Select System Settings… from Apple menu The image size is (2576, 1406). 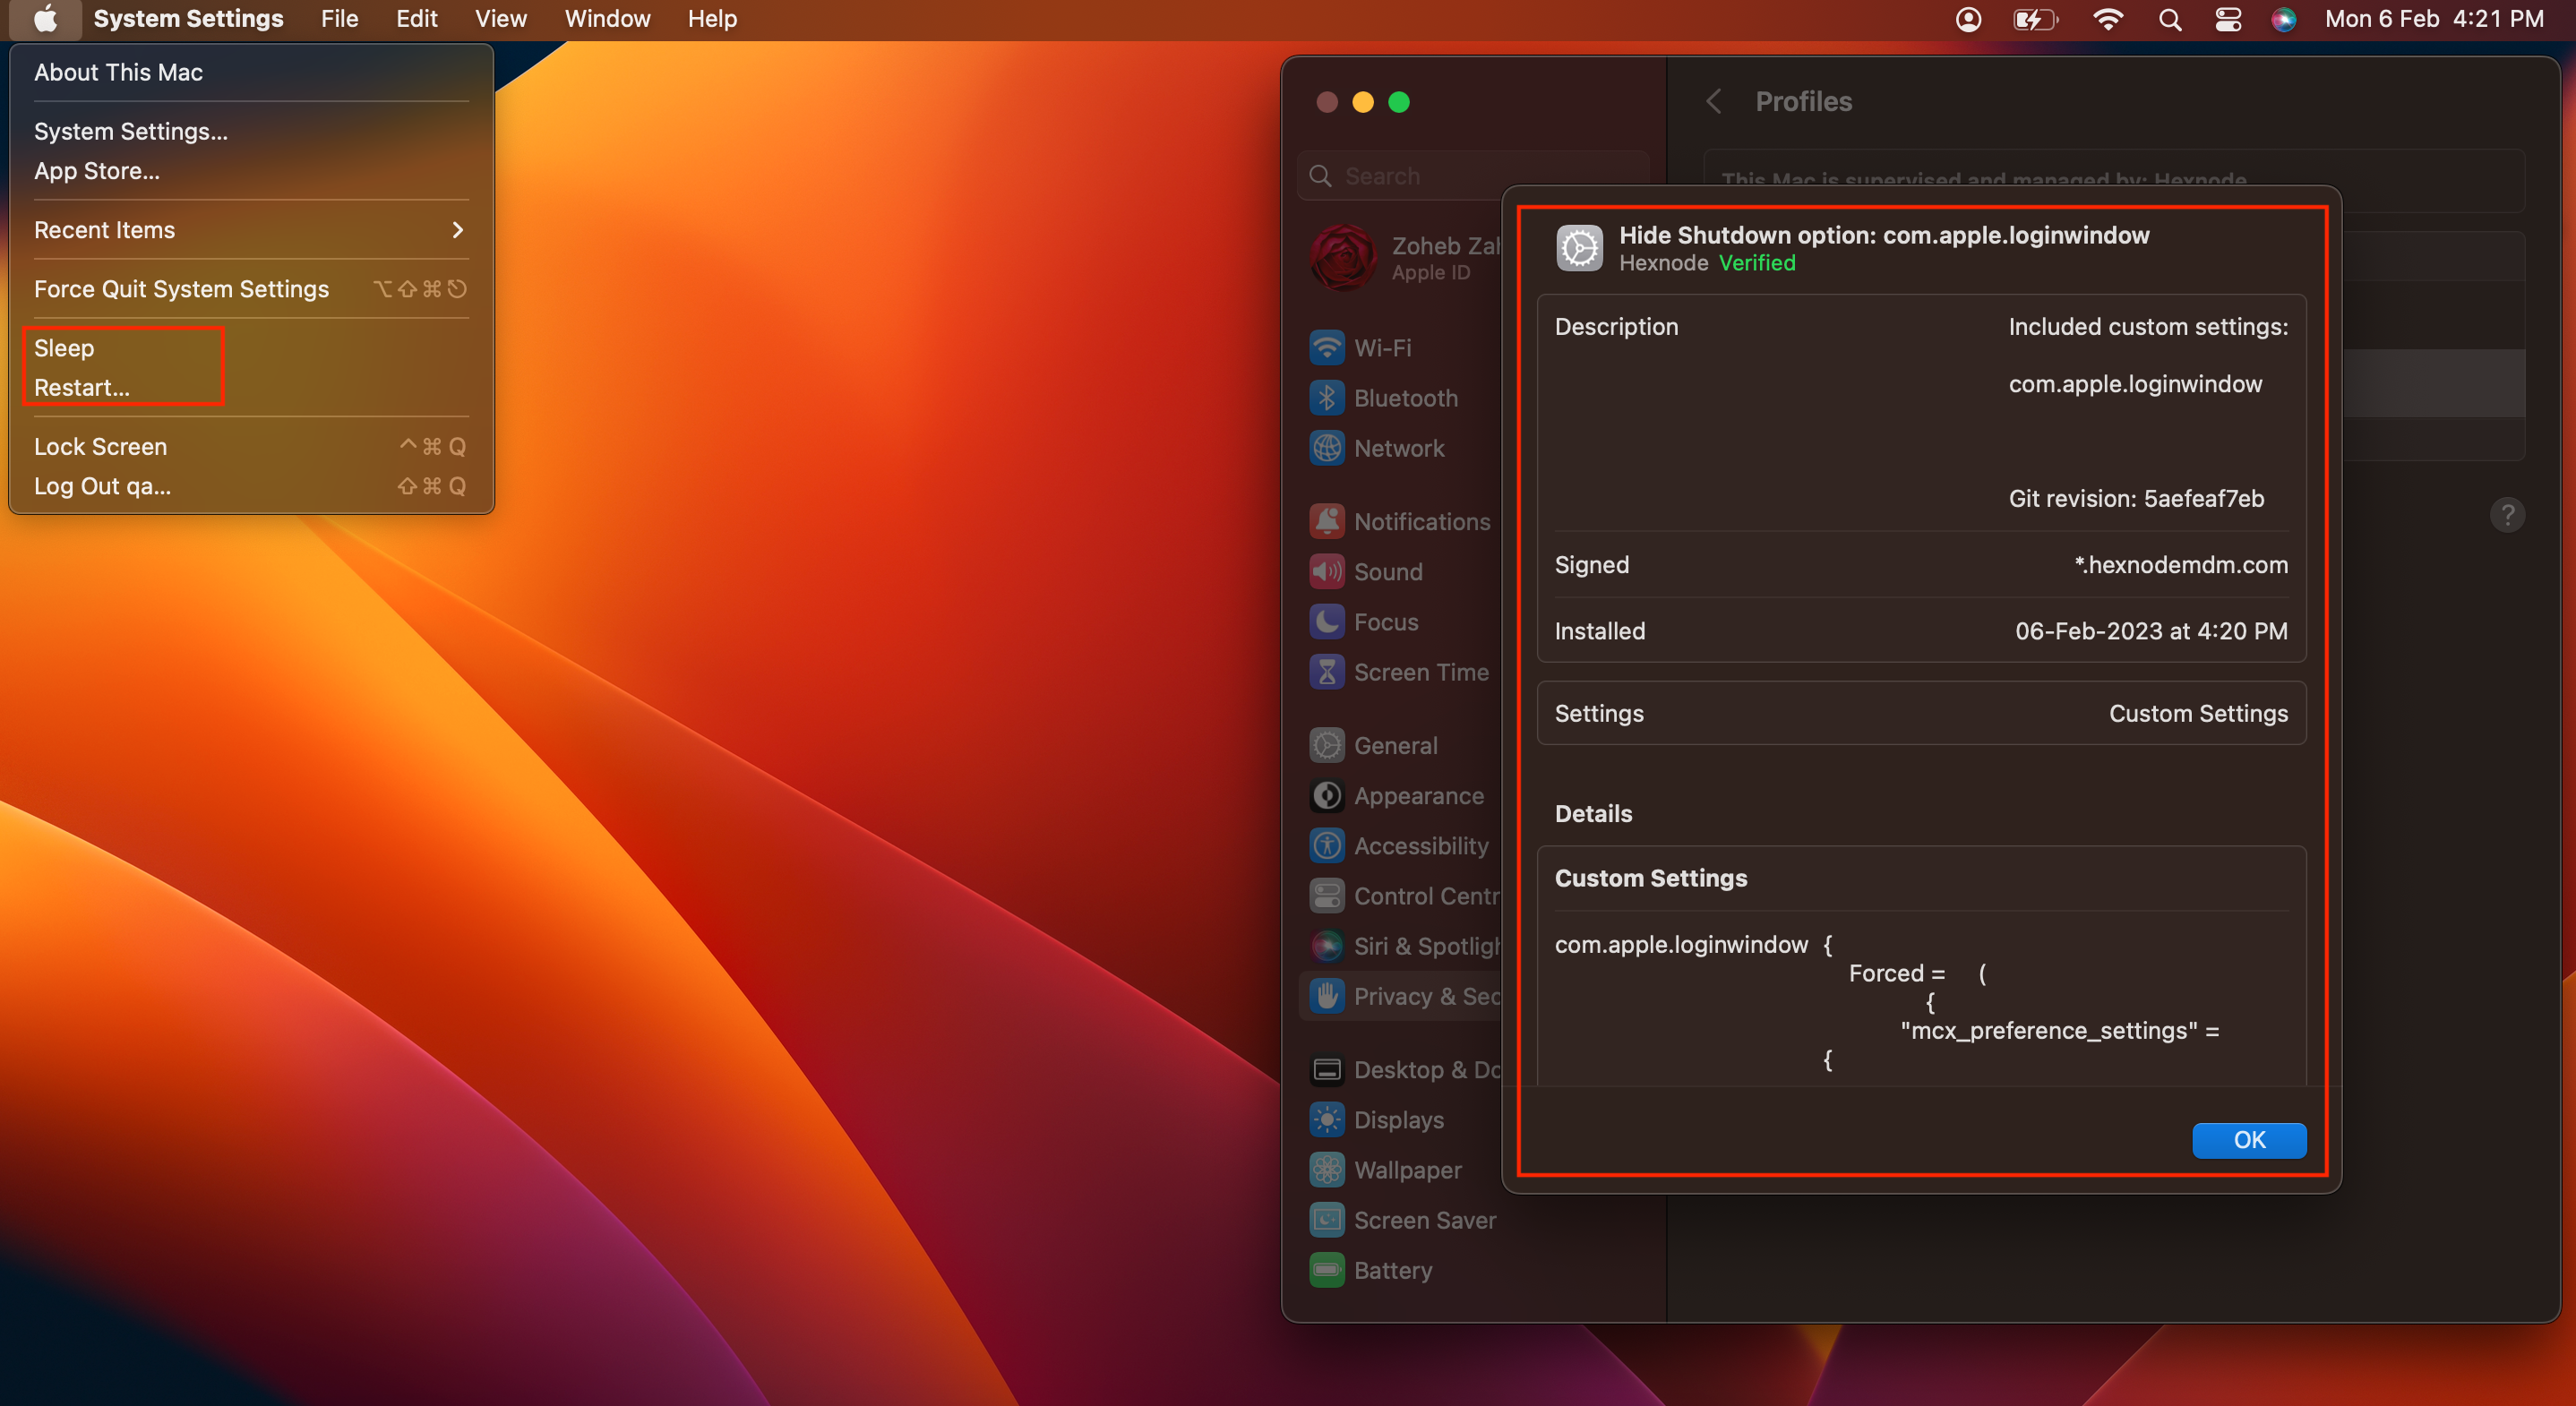click(x=251, y=131)
